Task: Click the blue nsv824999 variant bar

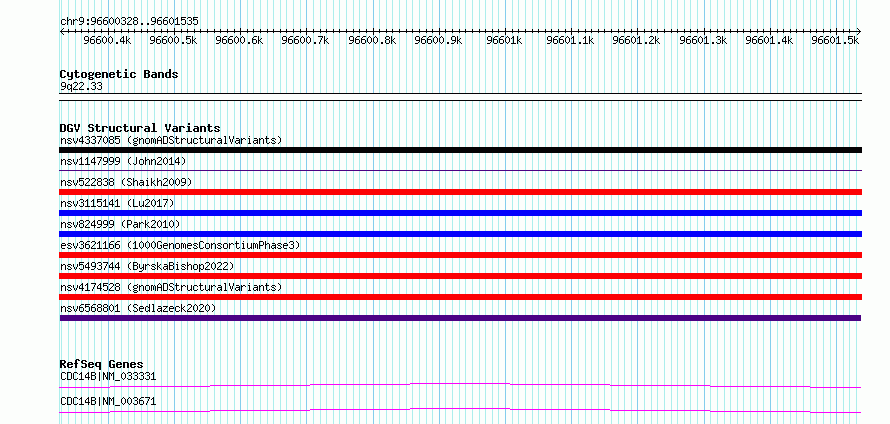Action: pos(460,234)
